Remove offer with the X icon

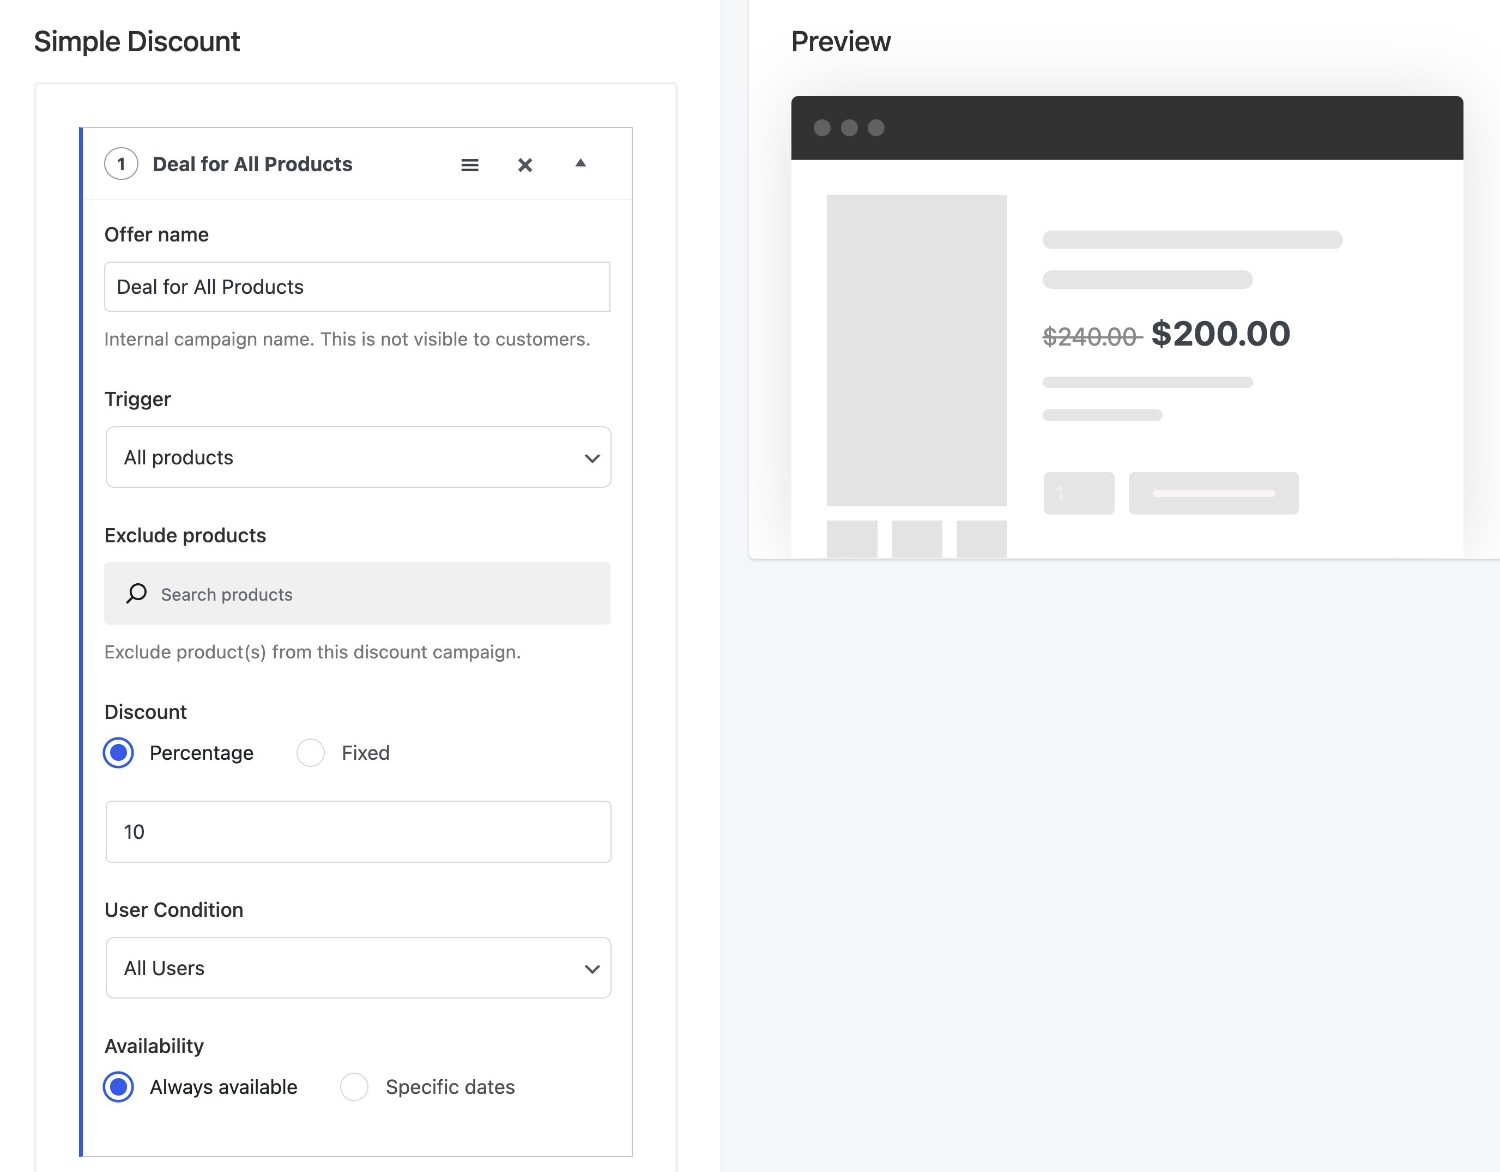[525, 165]
